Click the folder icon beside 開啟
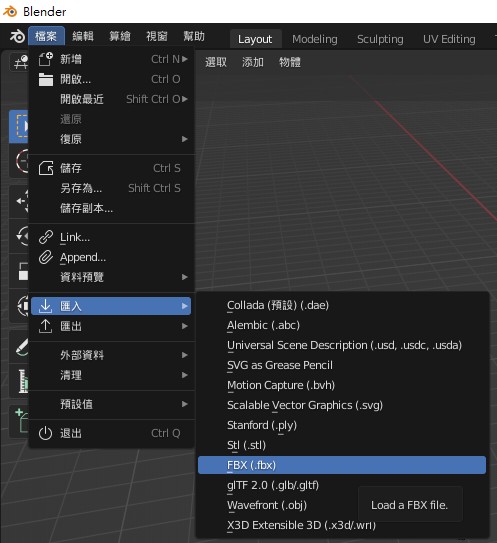The width and height of the screenshot is (497, 543). [x=46, y=79]
